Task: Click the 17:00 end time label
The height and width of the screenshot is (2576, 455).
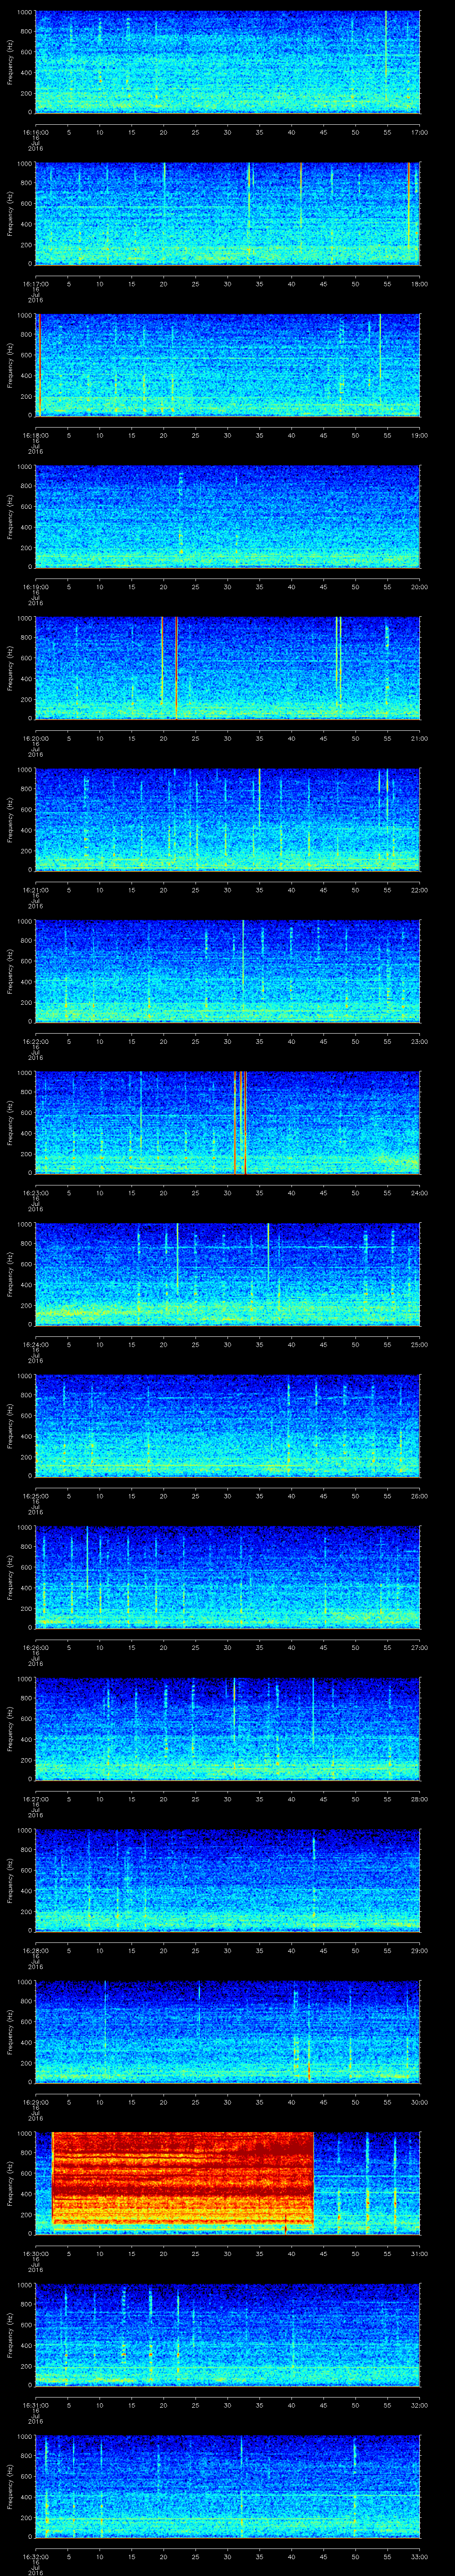Action: 420,132
